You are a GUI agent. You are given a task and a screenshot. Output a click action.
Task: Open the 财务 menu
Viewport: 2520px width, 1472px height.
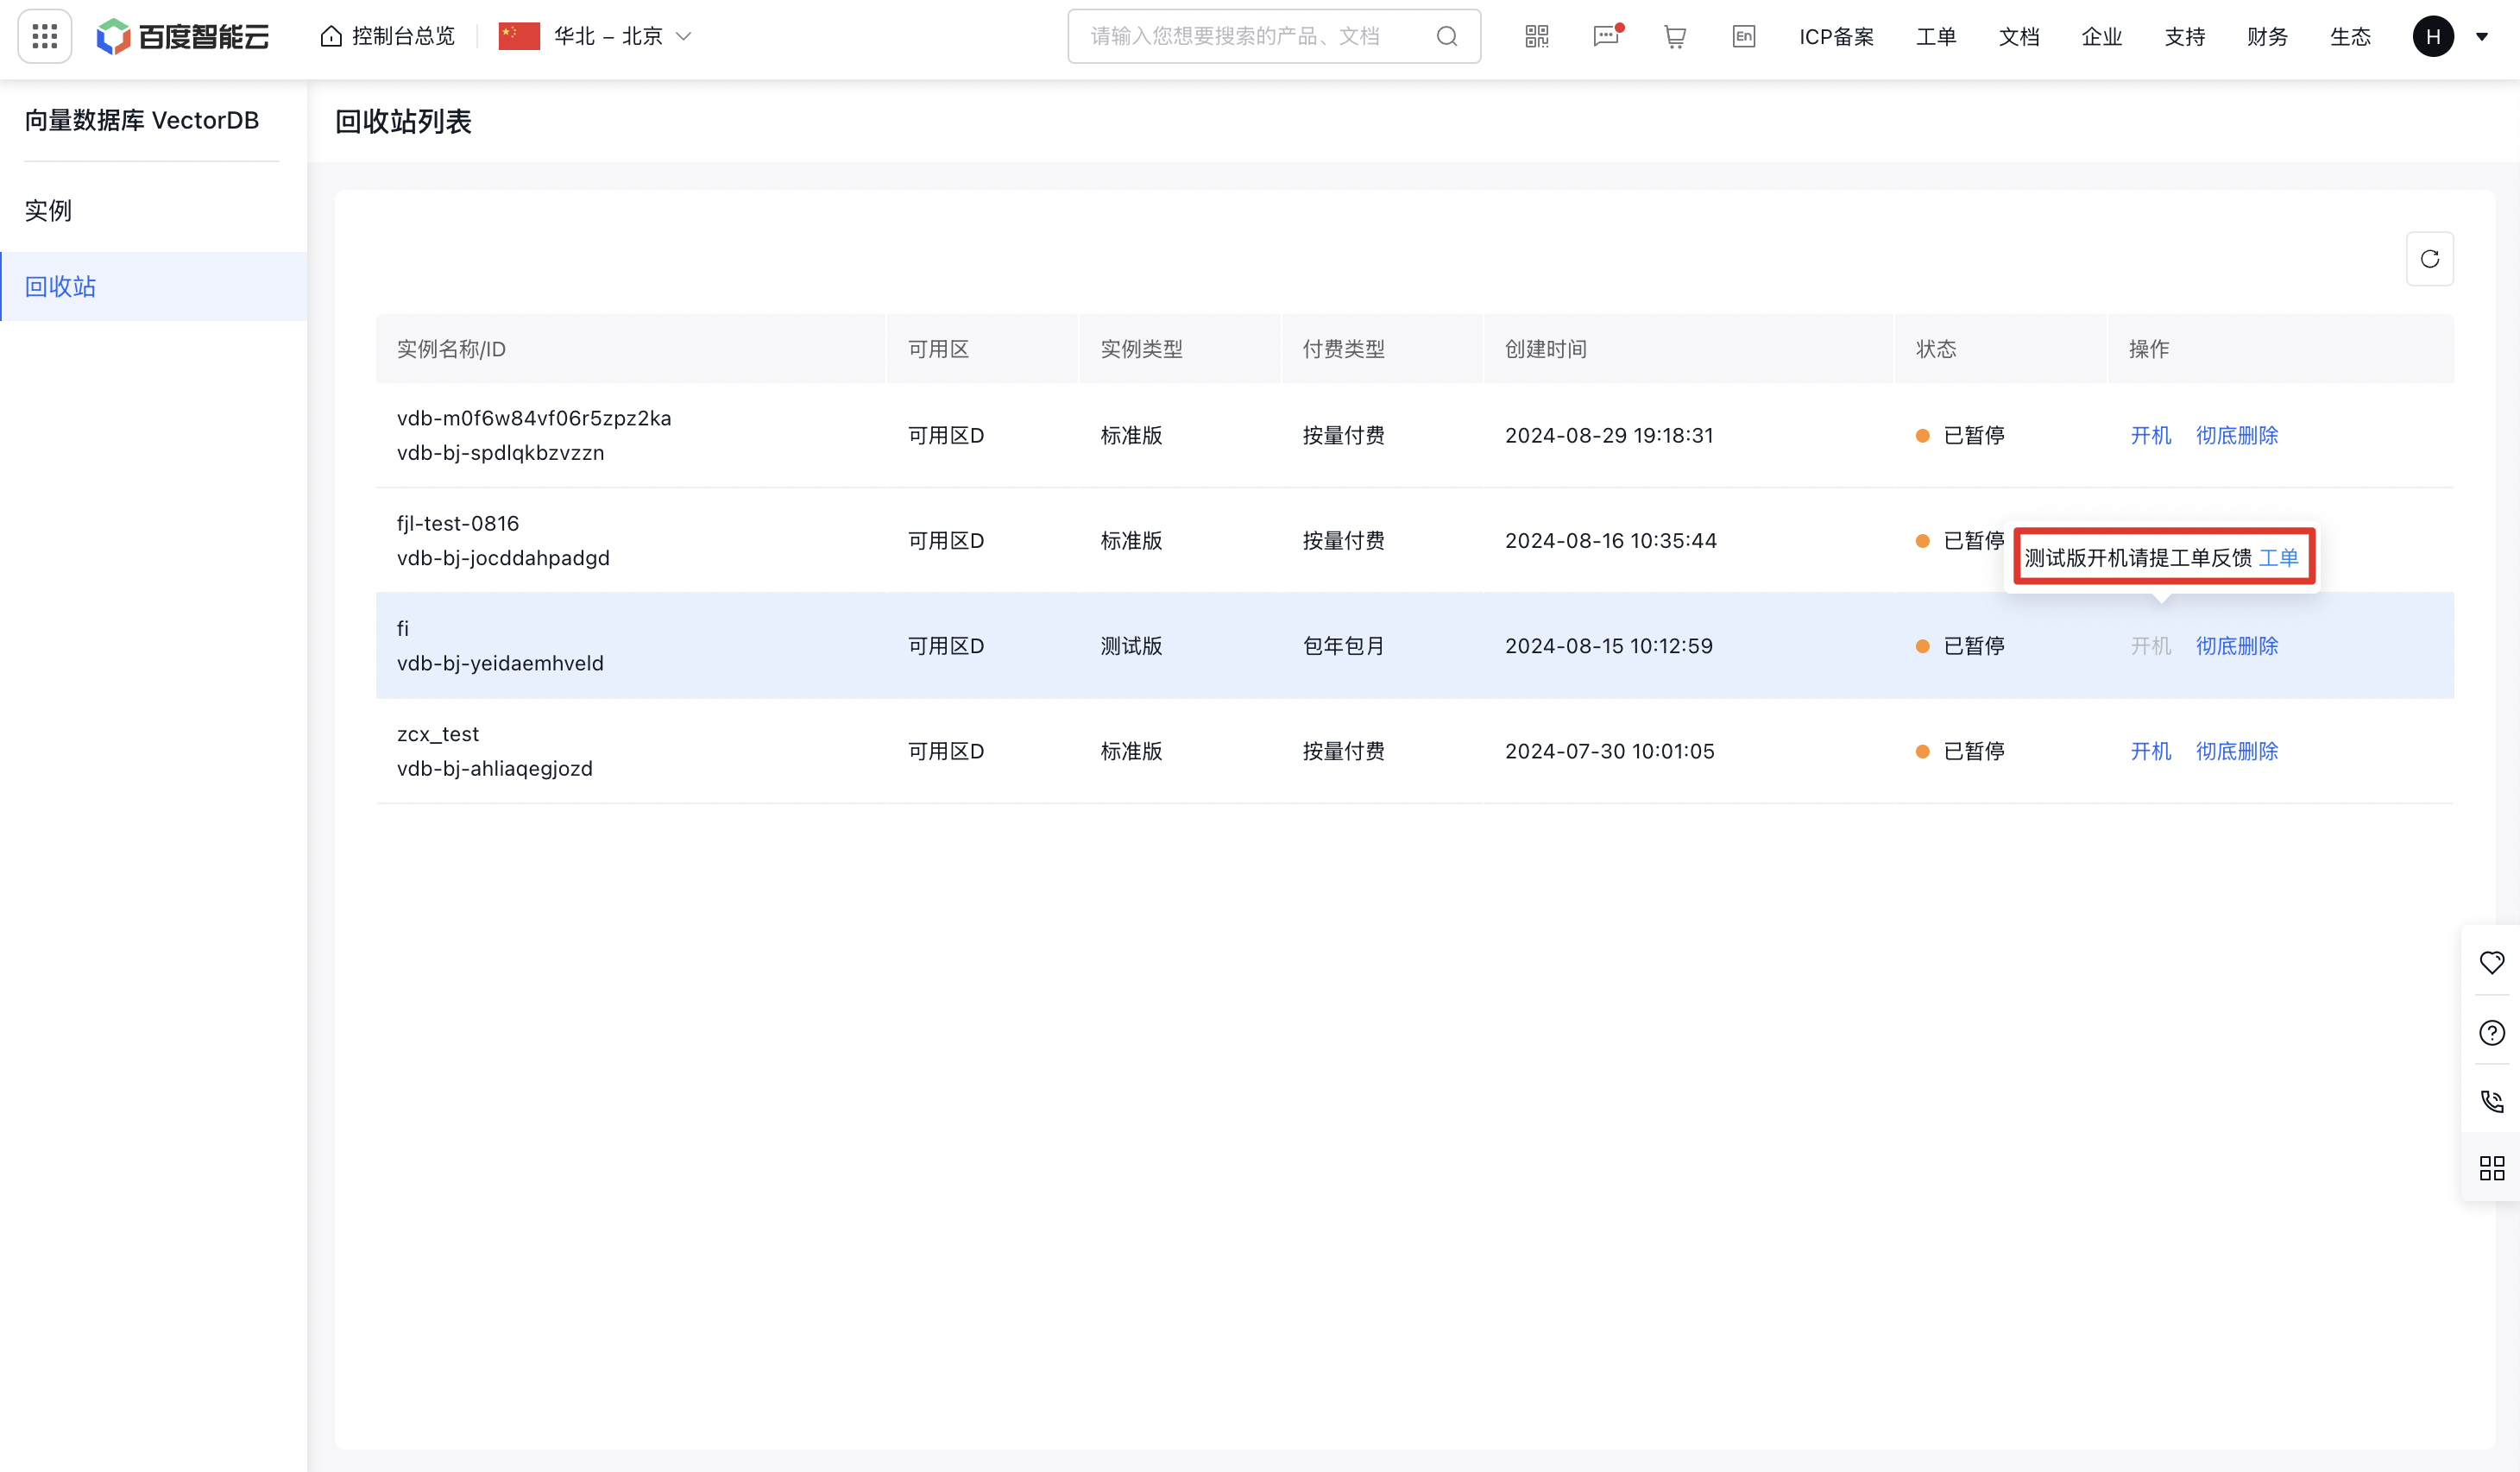pos(2267,37)
